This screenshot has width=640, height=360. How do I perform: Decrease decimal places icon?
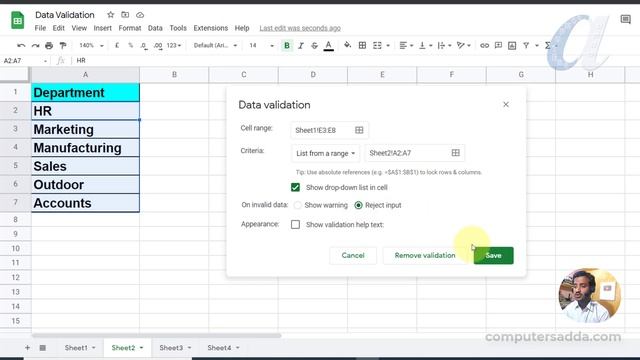coord(144,46)
